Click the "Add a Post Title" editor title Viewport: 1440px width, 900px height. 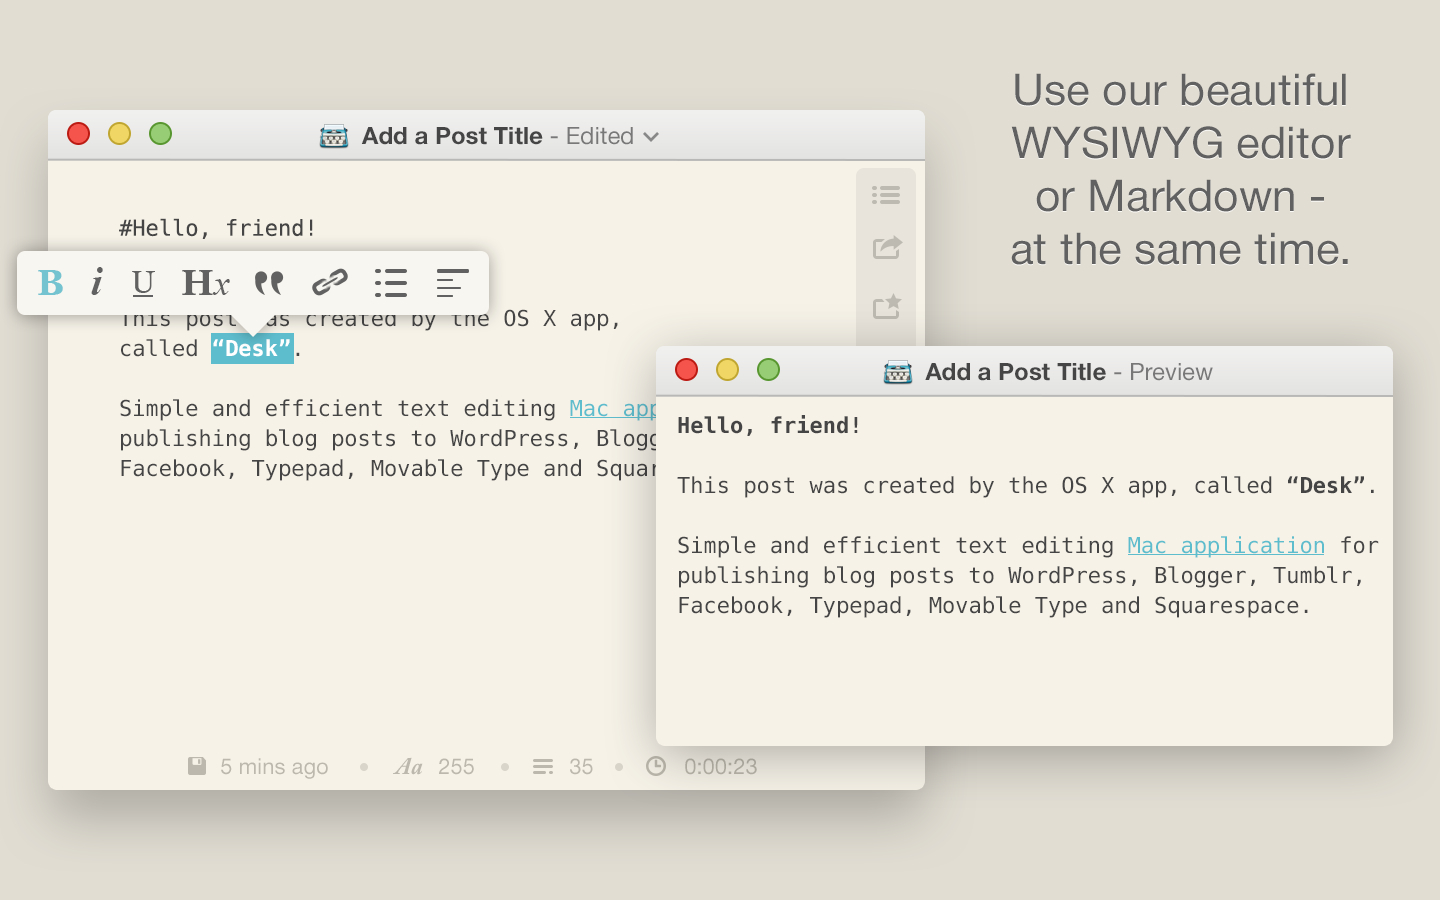pos(452,136)
